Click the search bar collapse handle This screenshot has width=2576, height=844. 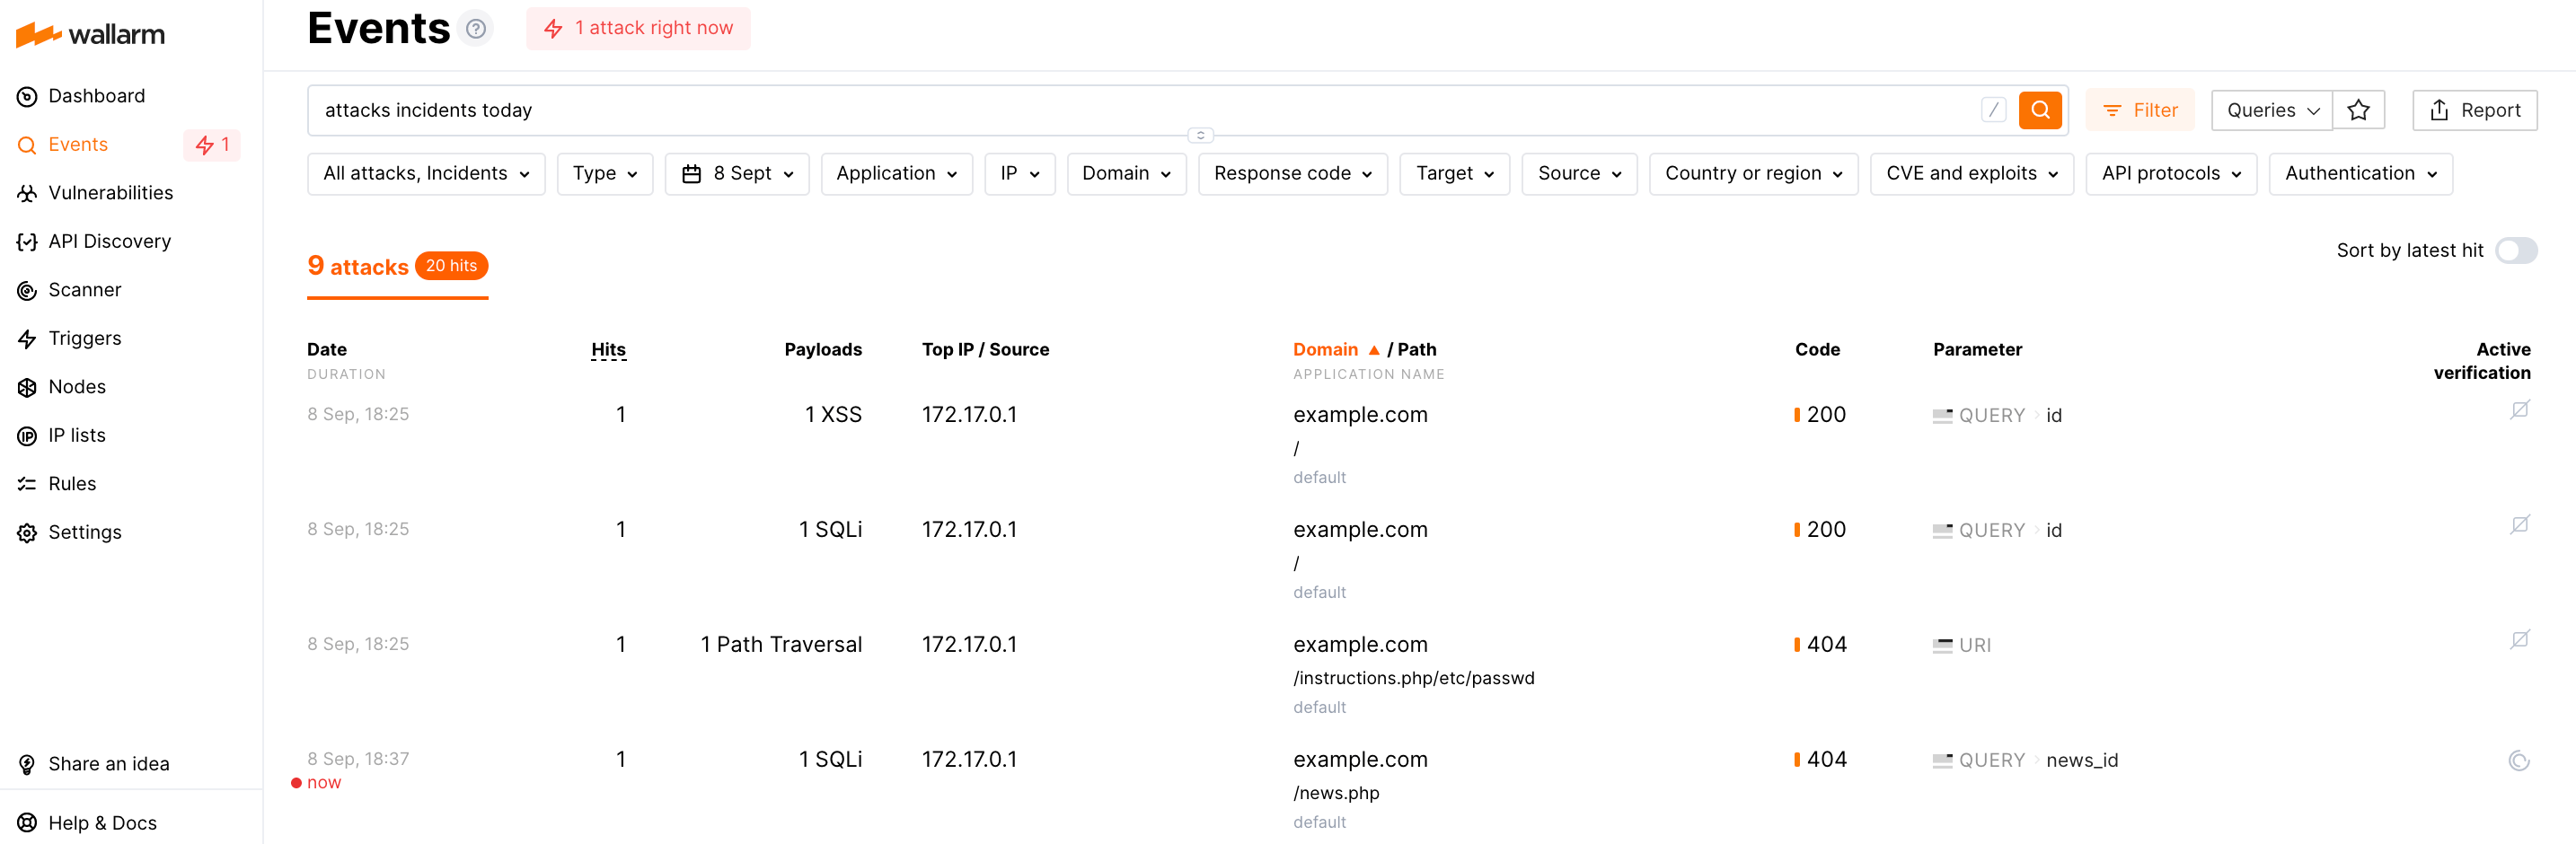(1200, 135)
